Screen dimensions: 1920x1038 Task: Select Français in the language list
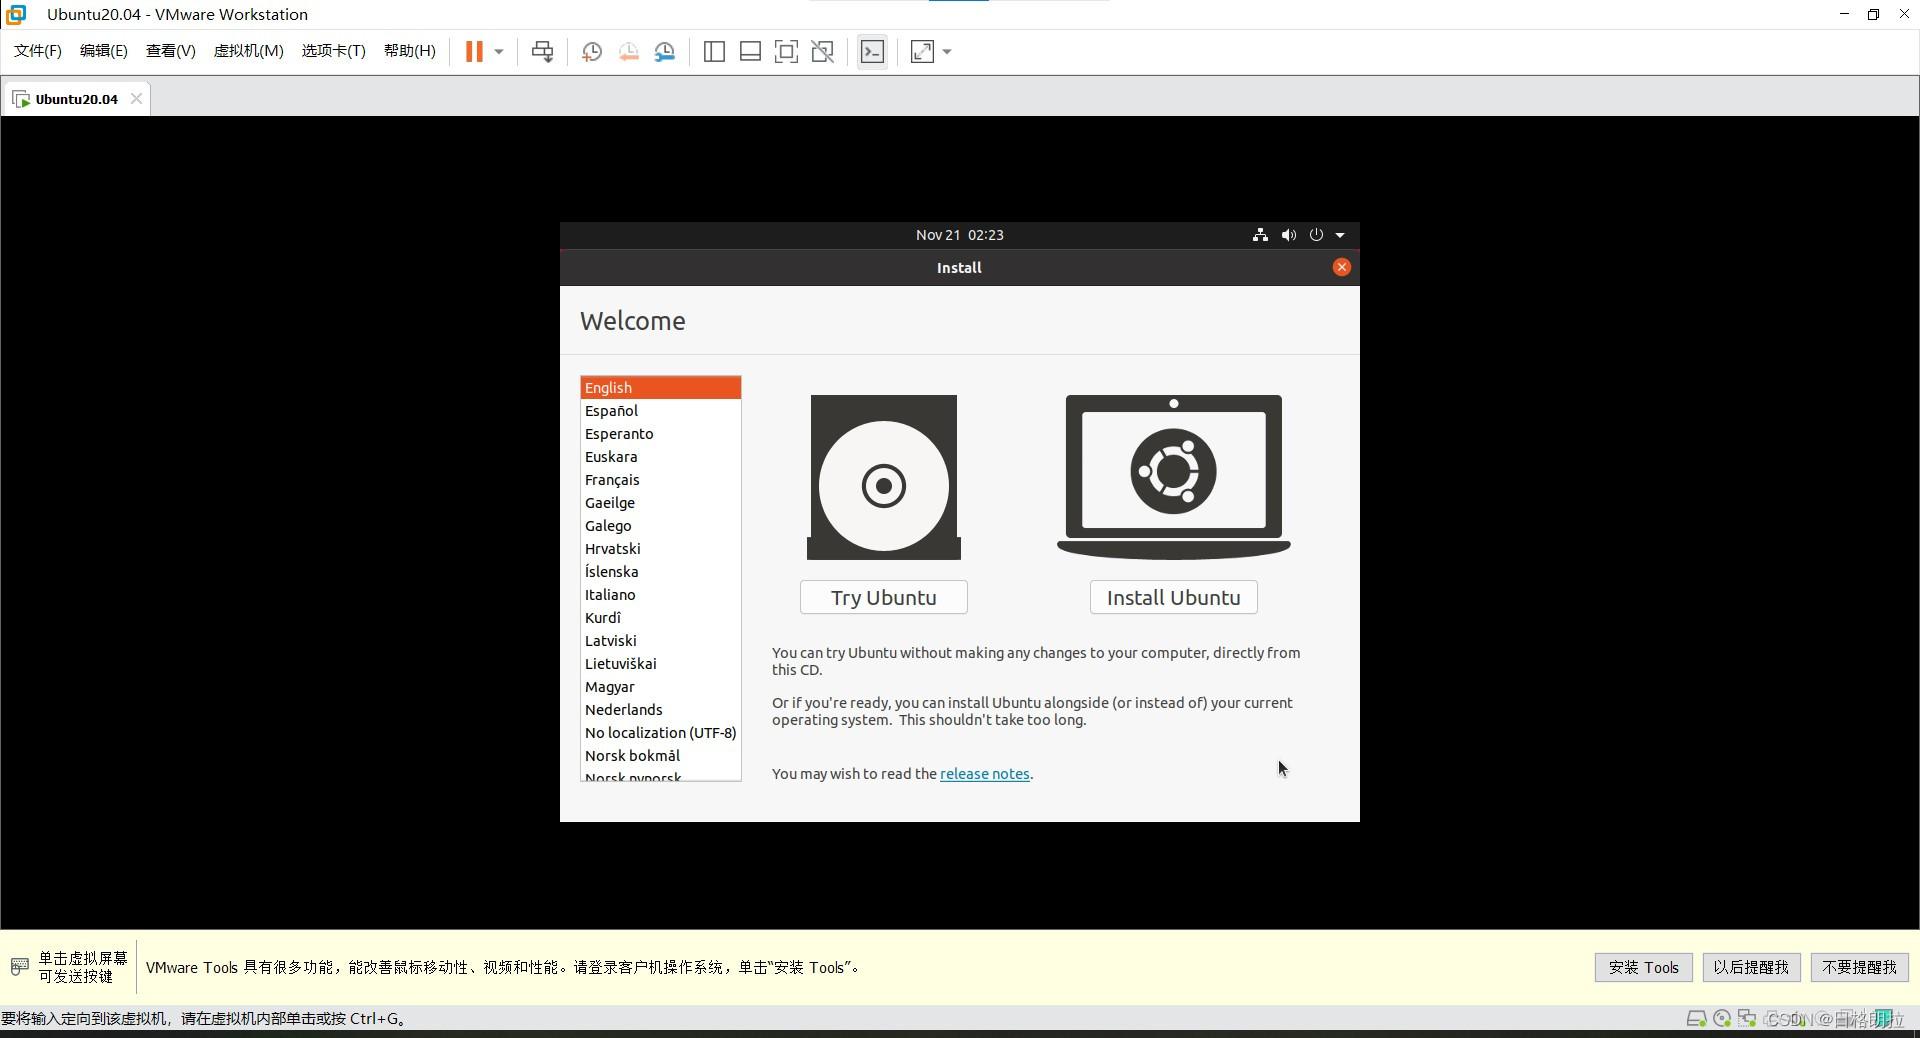(x=660, y=480)
